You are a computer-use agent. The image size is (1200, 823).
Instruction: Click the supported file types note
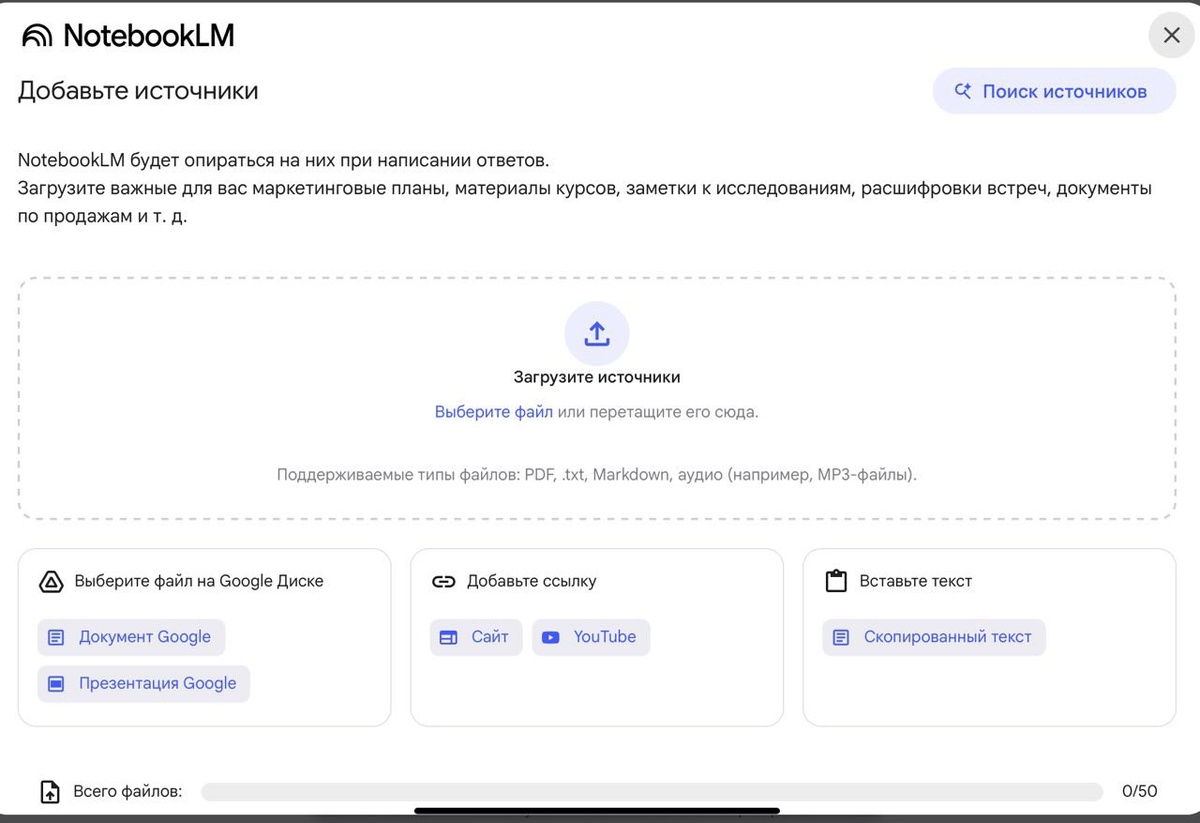coord(597,475)
